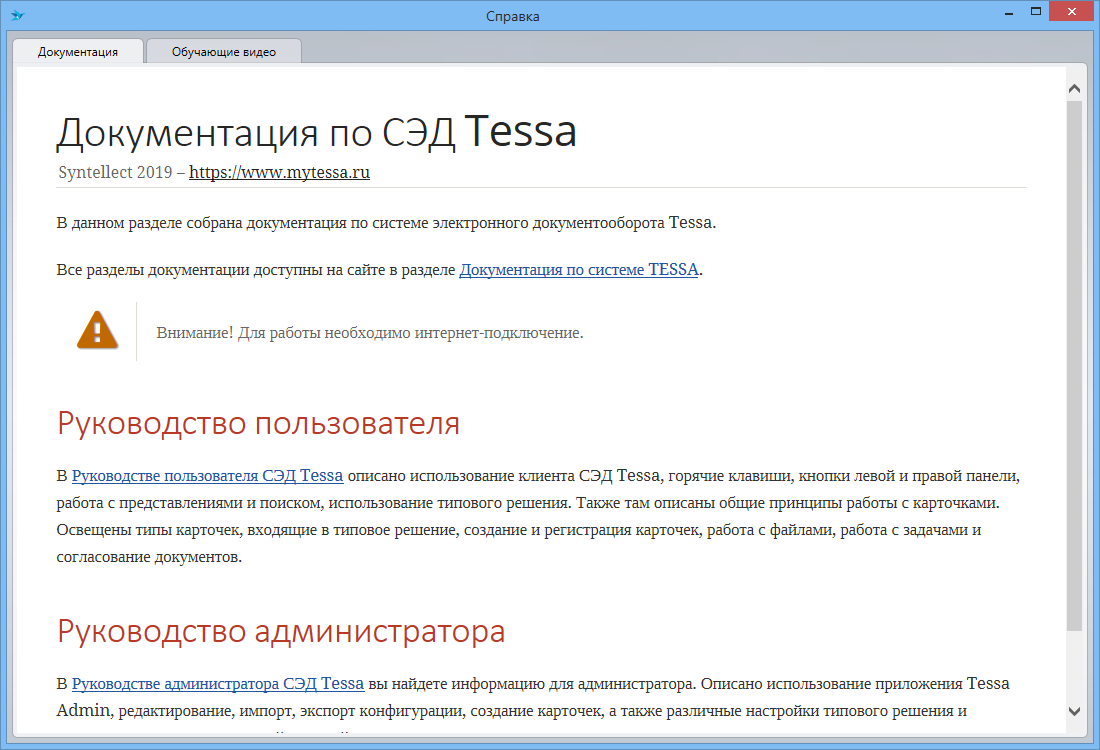Minimize the Справка window

(x=1009, y=13)
